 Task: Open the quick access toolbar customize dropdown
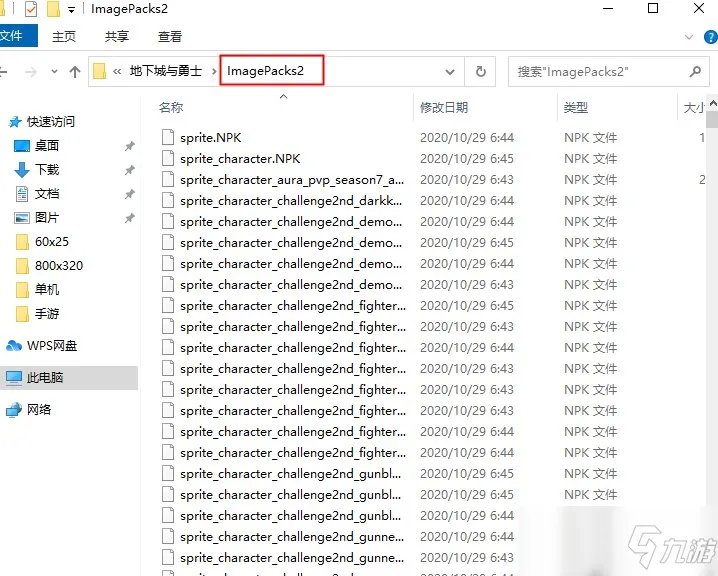coord(71,10)
